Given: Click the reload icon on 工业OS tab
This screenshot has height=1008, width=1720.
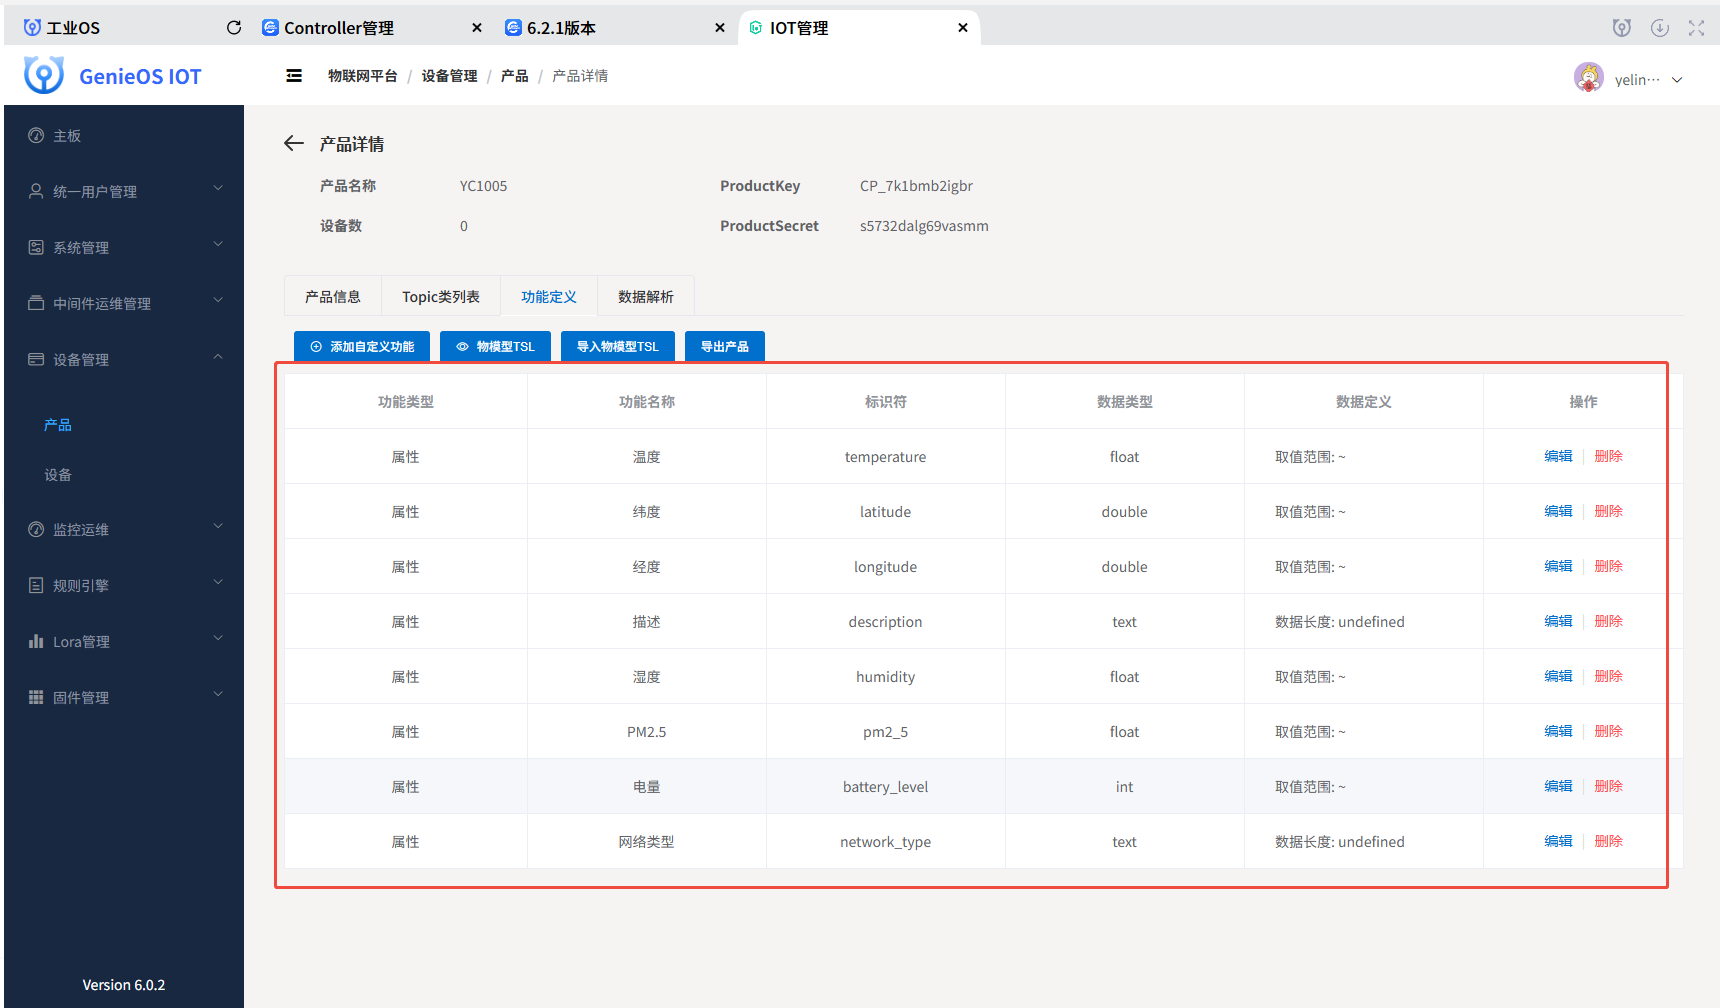Looking at the screenshot, I should point(234,28).
